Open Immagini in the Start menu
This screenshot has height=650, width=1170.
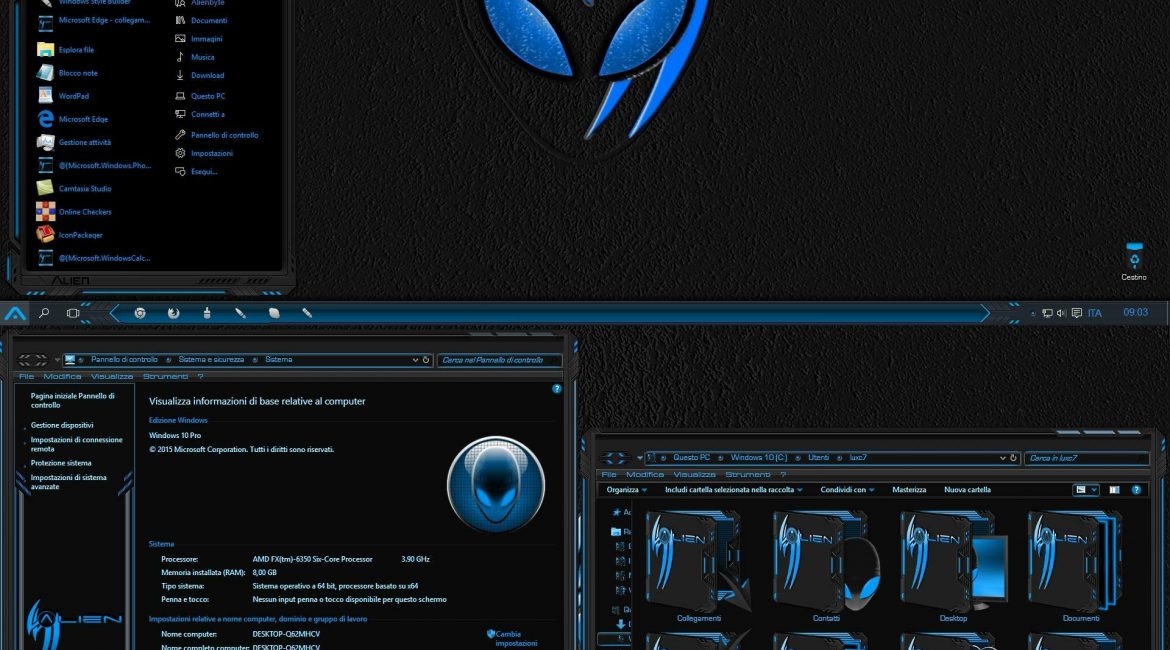click(198, 39)
